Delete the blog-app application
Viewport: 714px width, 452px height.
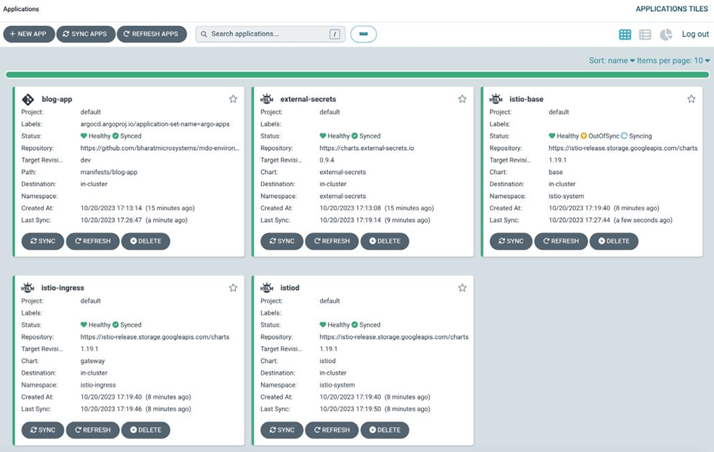coord(146,241)
